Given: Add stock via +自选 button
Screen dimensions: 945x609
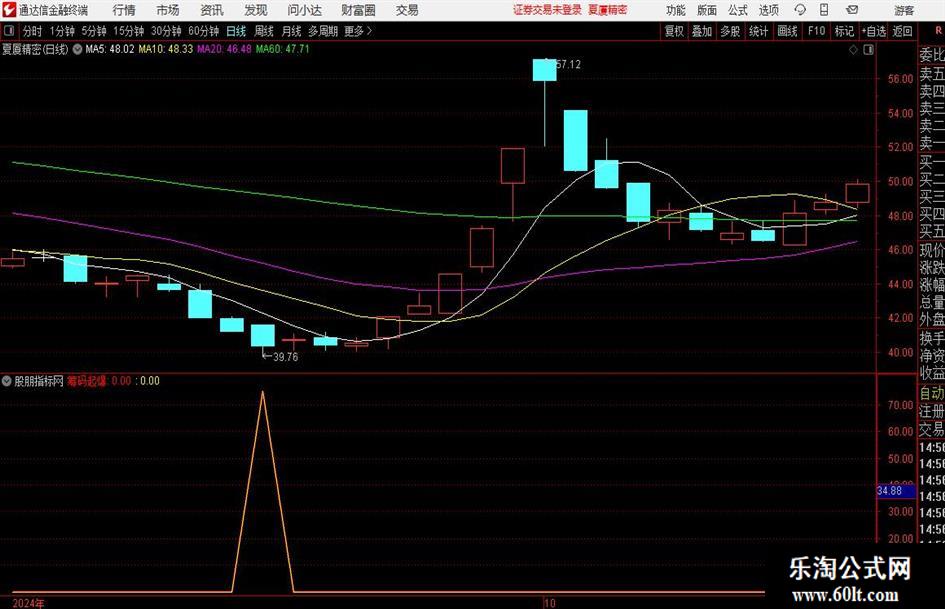Looking at the screenshot, I should (x=874, y=31).
